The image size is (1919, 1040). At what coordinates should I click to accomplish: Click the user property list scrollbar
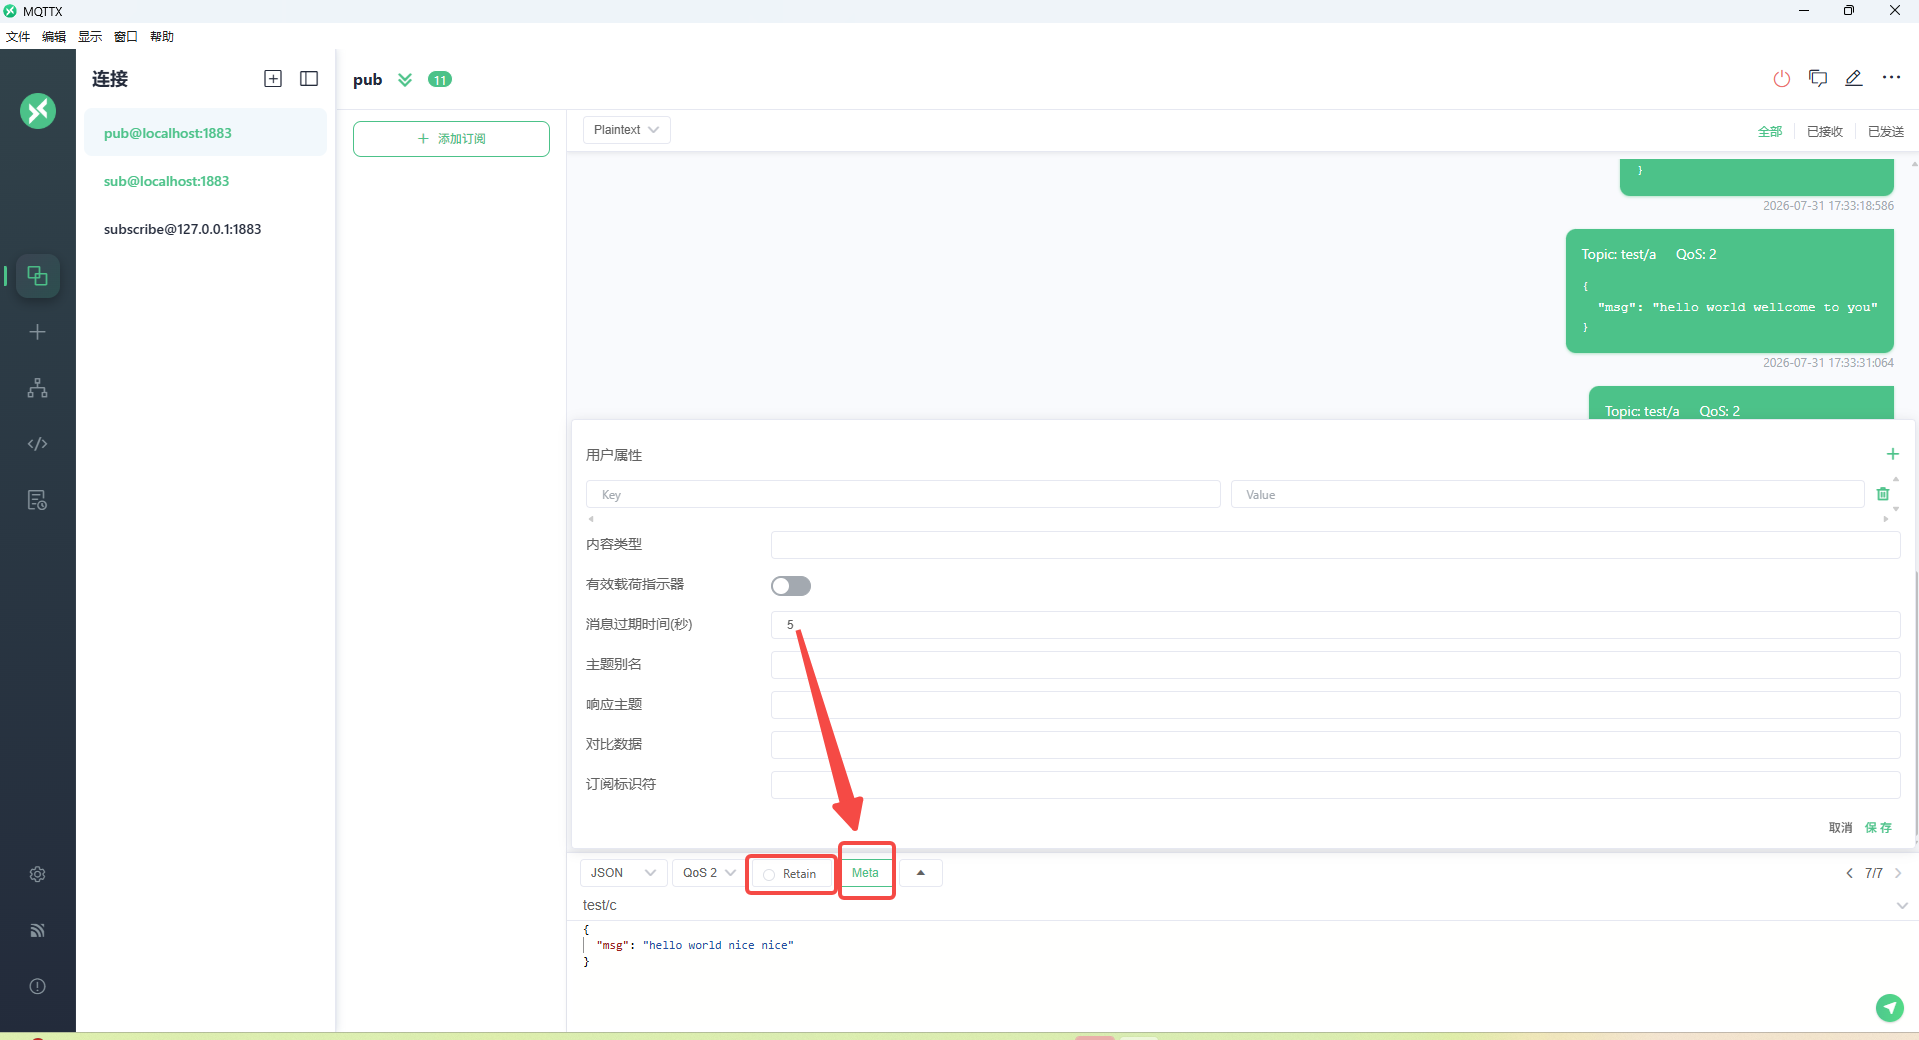tap(1896, 494)
